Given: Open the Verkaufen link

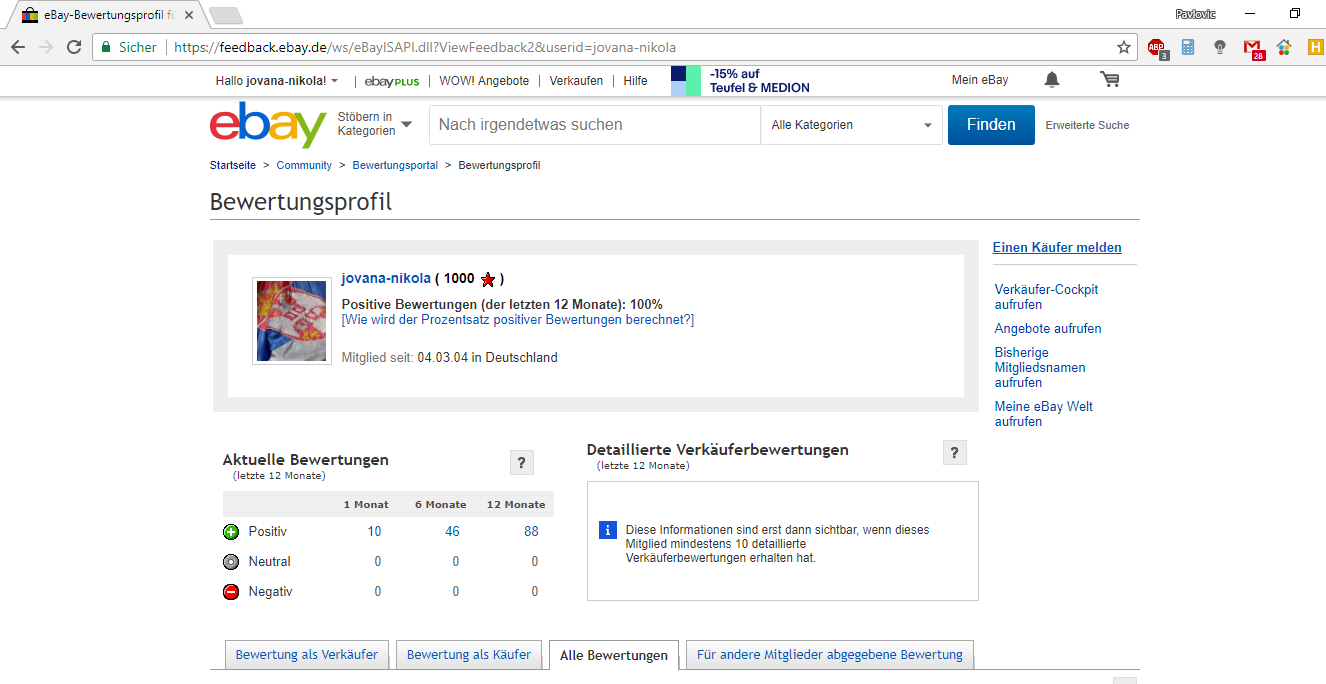Looking at the screenshot, I should pyautogui.click(x=576, y=81).
